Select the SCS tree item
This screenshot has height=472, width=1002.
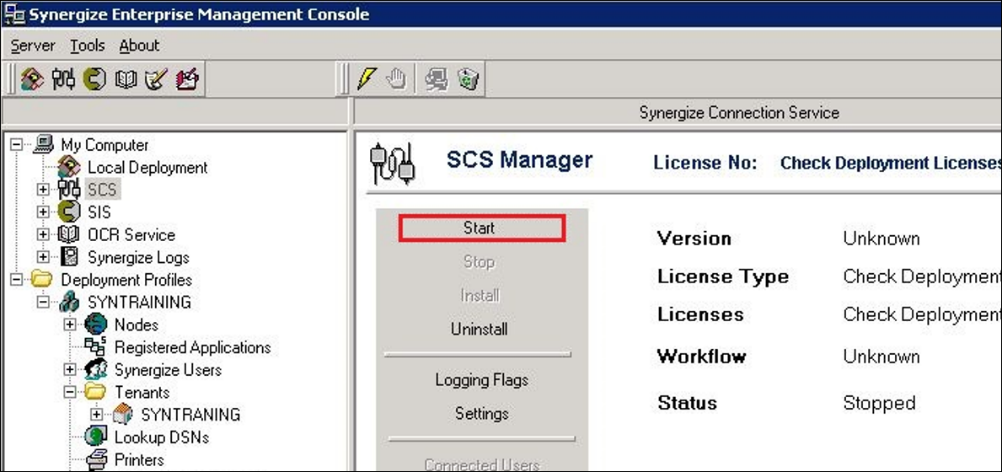click(102, 190)
